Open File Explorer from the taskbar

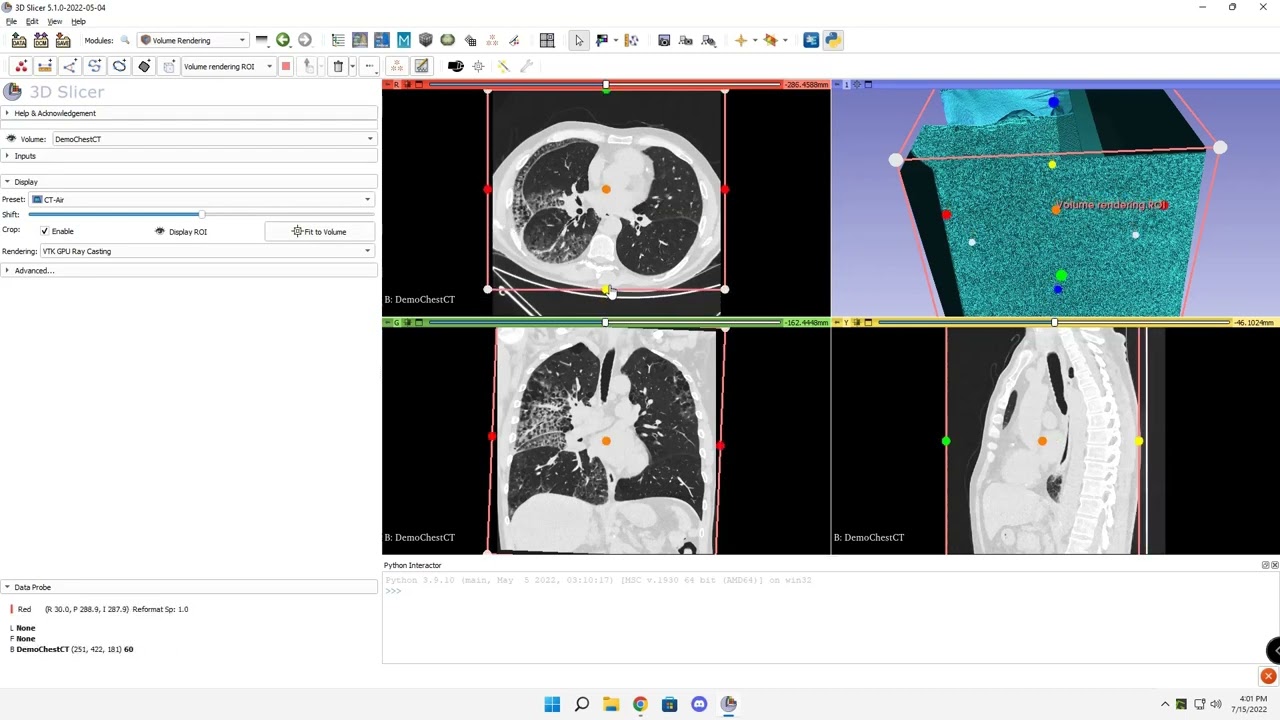tap(611, 704)
